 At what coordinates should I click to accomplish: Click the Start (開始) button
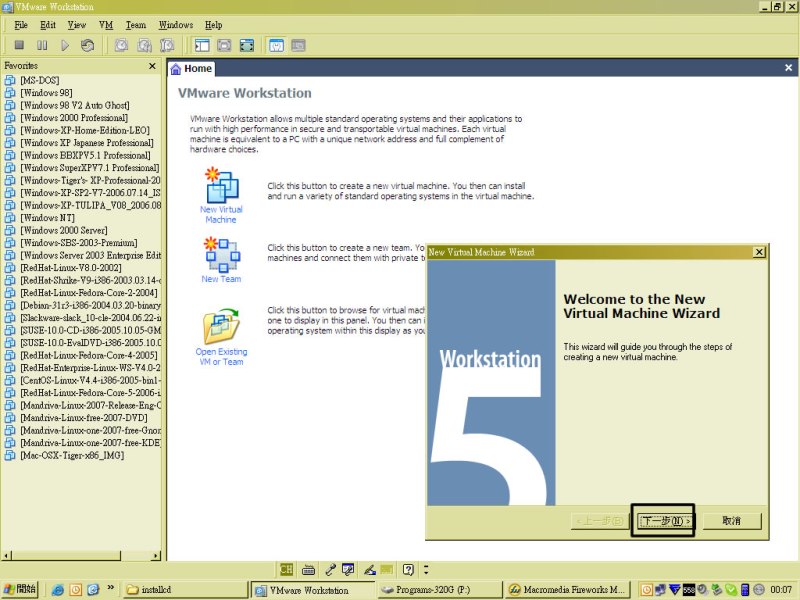pyautogui.click(x=20, y=589)
